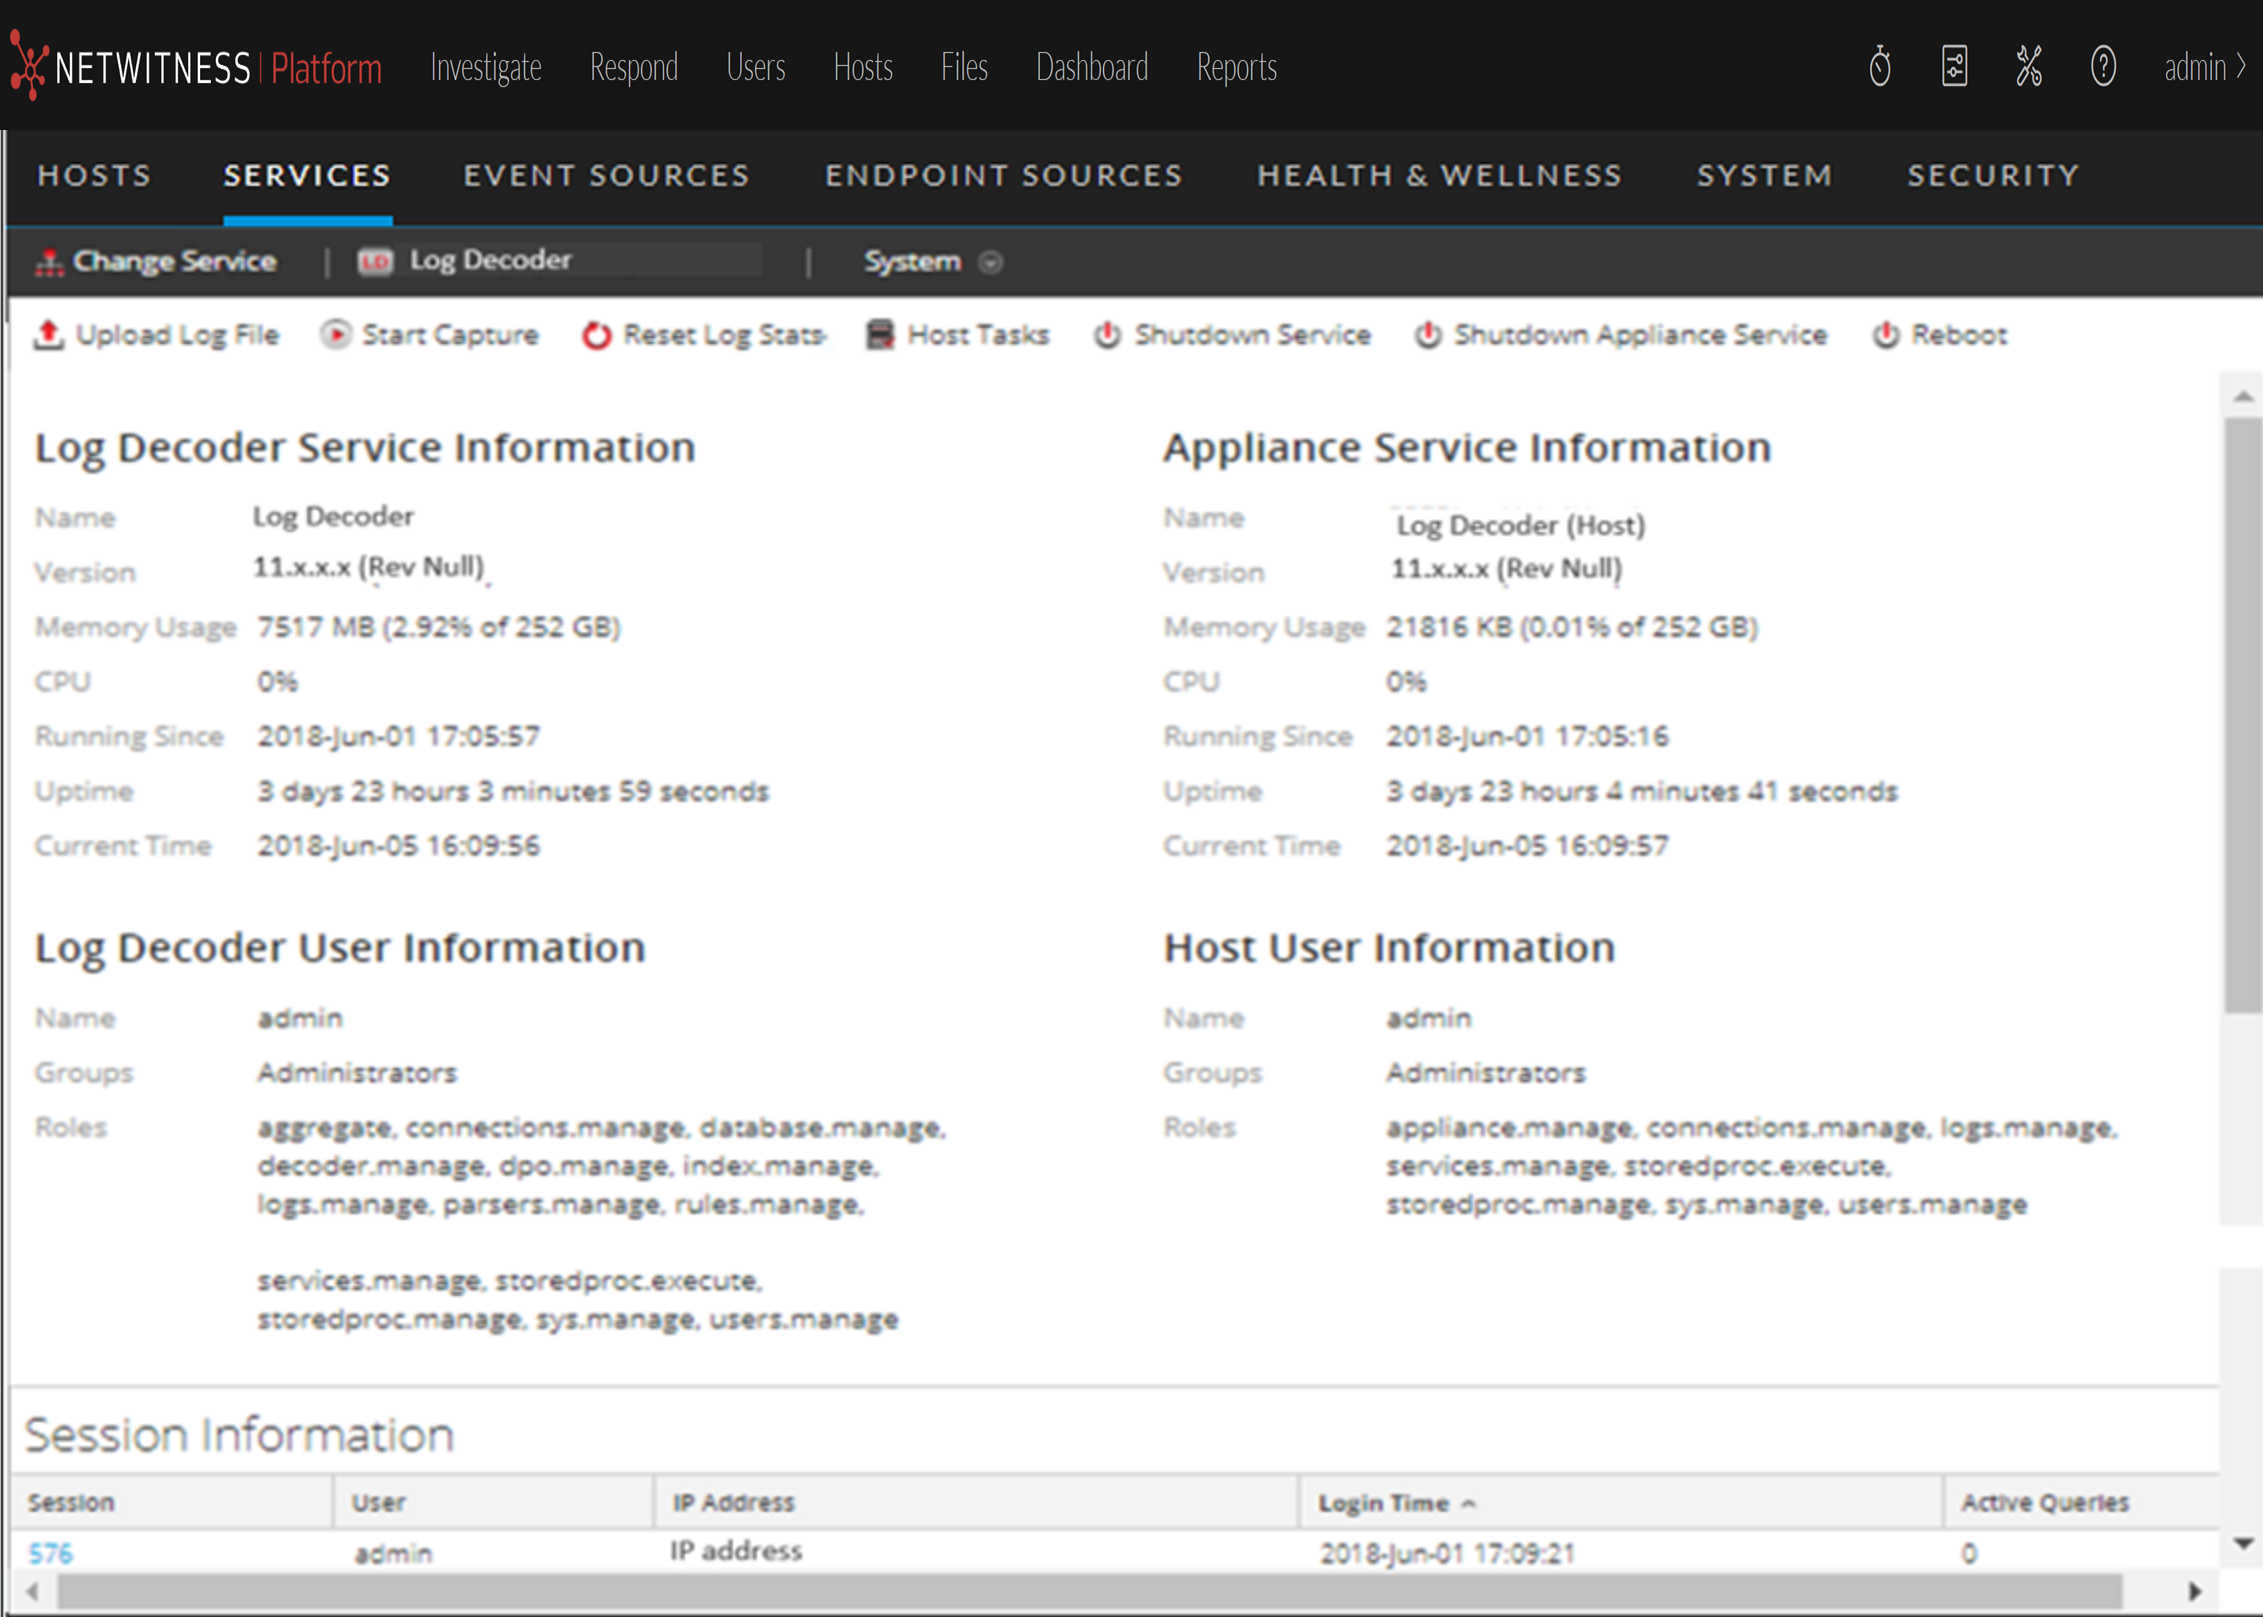Switch to the Event Sources tab

606,176
